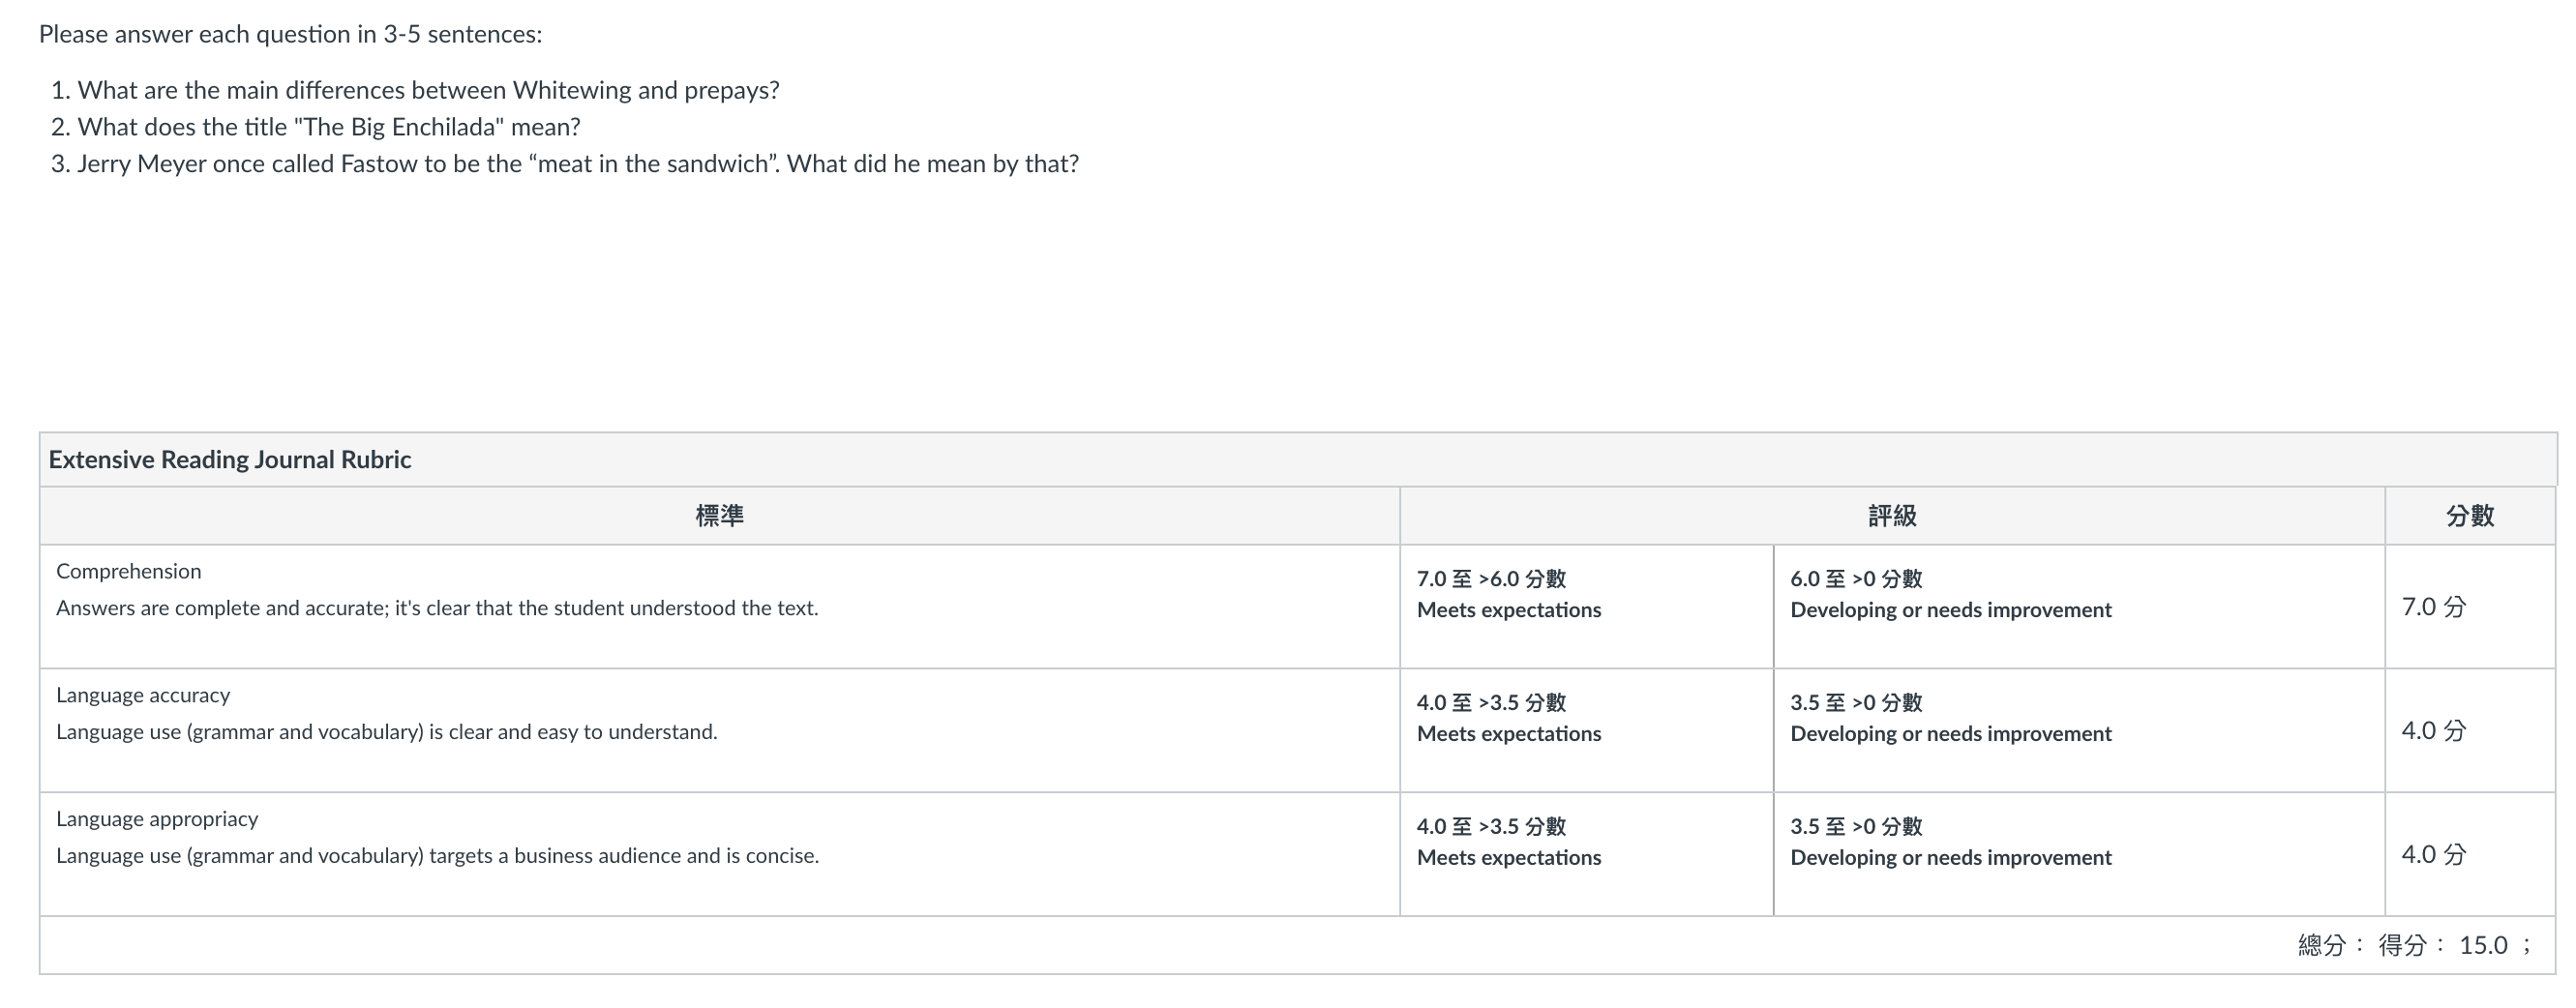This screenshot has width=2576, height=1008.
Task: Click the 4.0 分 Language accuracy score
Action: click(x=2434, y=731)
